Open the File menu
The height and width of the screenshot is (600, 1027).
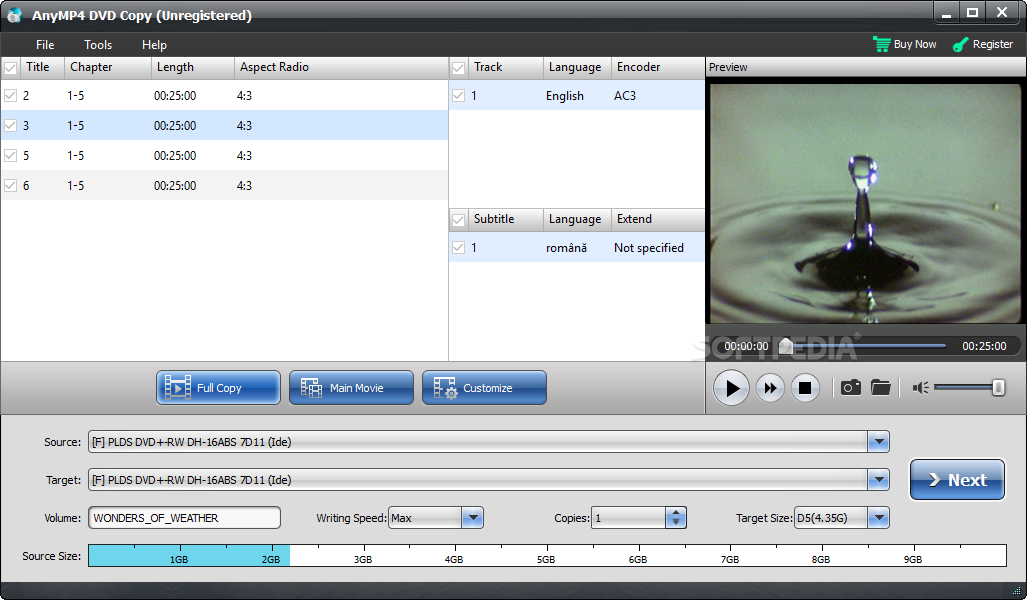(x=45, y=45)
